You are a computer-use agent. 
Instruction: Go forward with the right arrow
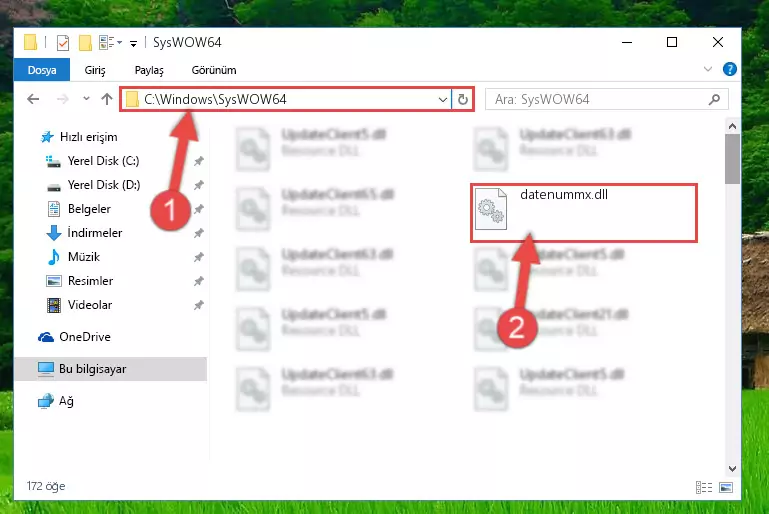[x=62, y=99]
